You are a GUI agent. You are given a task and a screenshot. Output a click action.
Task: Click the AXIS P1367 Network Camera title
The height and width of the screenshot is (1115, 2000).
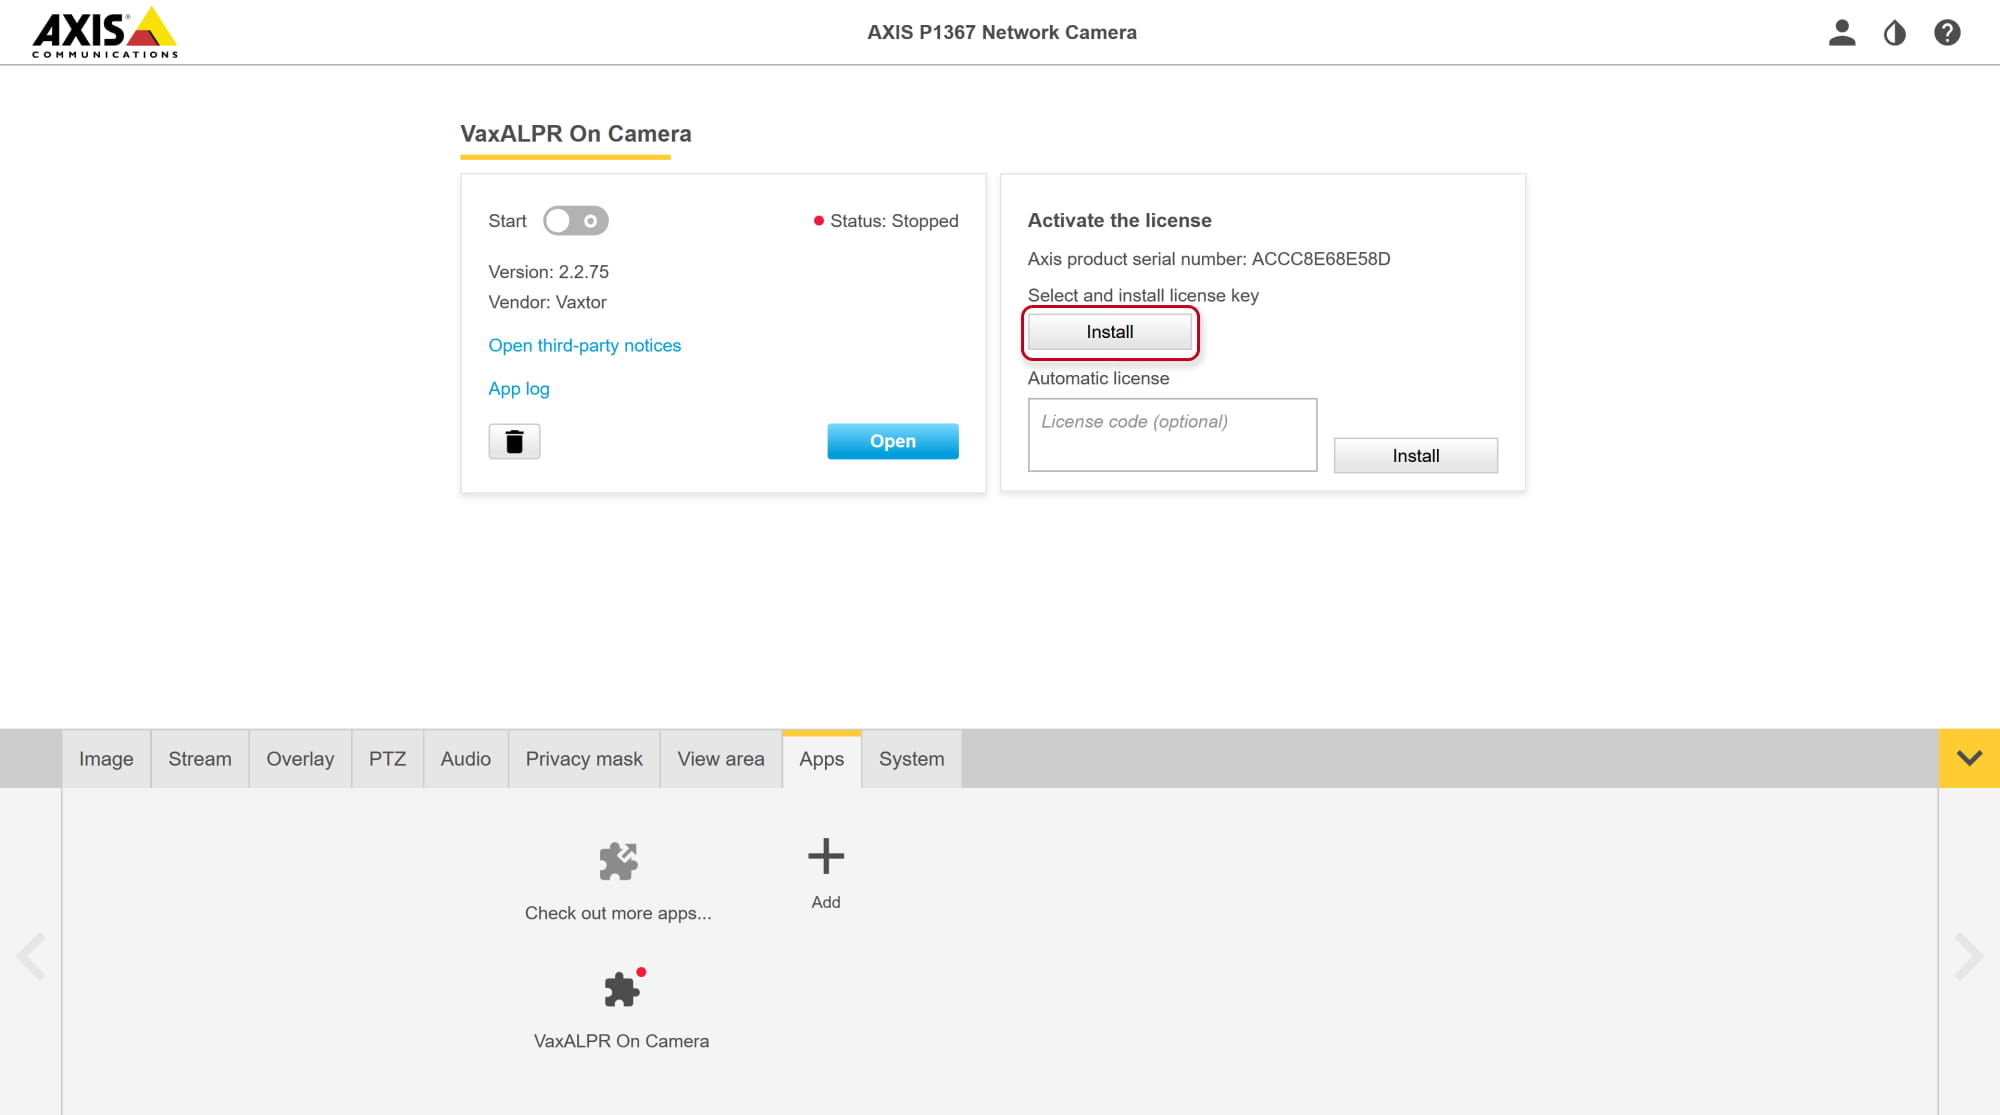pyautogui.click(x=1002, y=32)
